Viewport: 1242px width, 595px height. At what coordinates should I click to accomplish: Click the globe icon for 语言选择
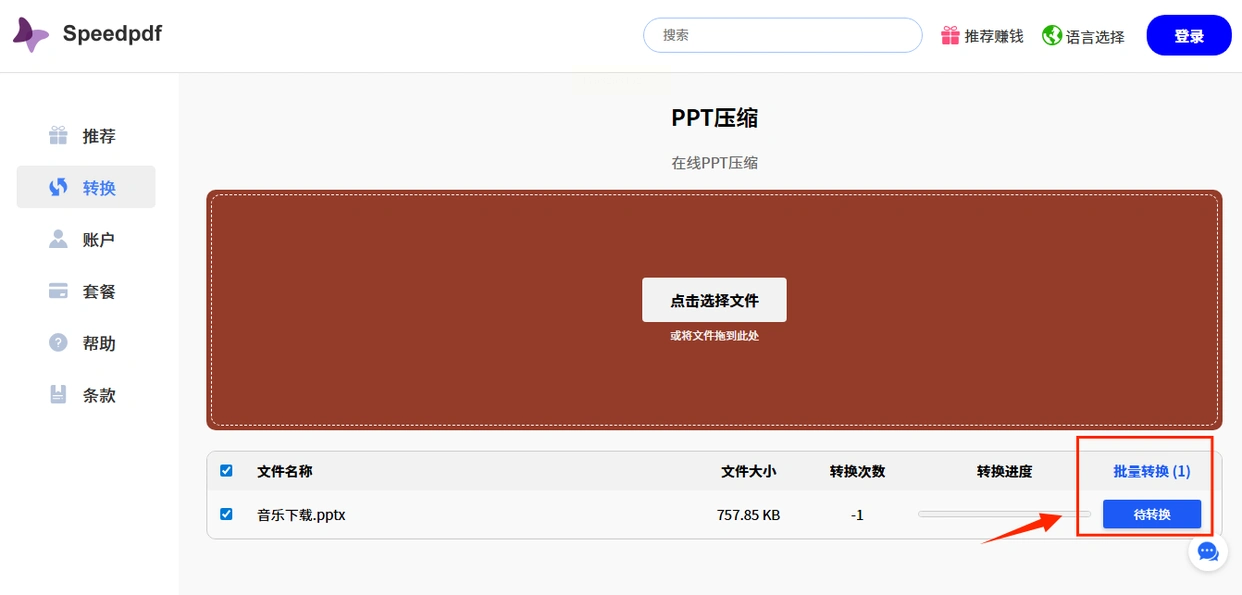point(1051,36)
